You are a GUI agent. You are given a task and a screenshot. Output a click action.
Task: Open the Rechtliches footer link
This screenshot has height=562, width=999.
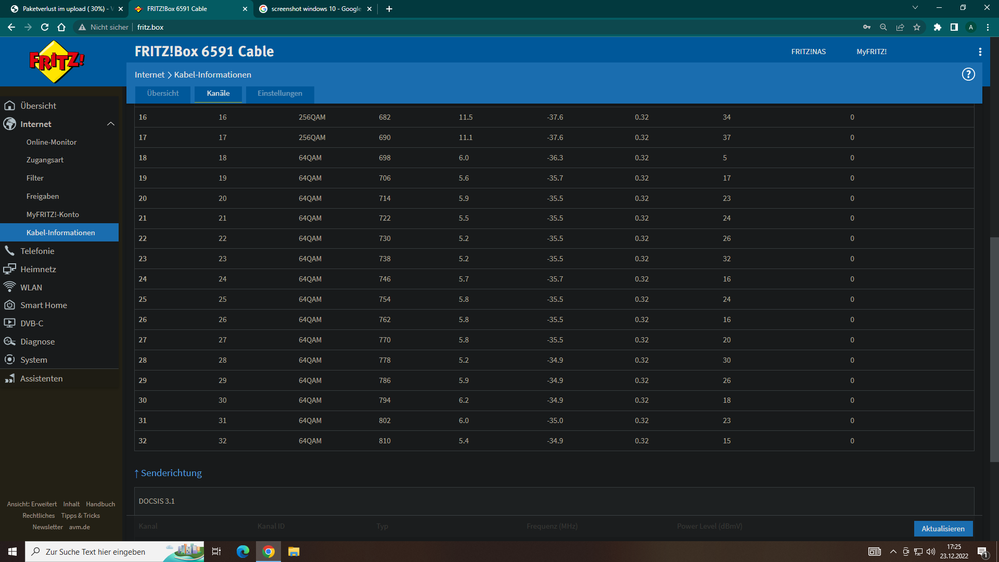click(x=38, y=515)
